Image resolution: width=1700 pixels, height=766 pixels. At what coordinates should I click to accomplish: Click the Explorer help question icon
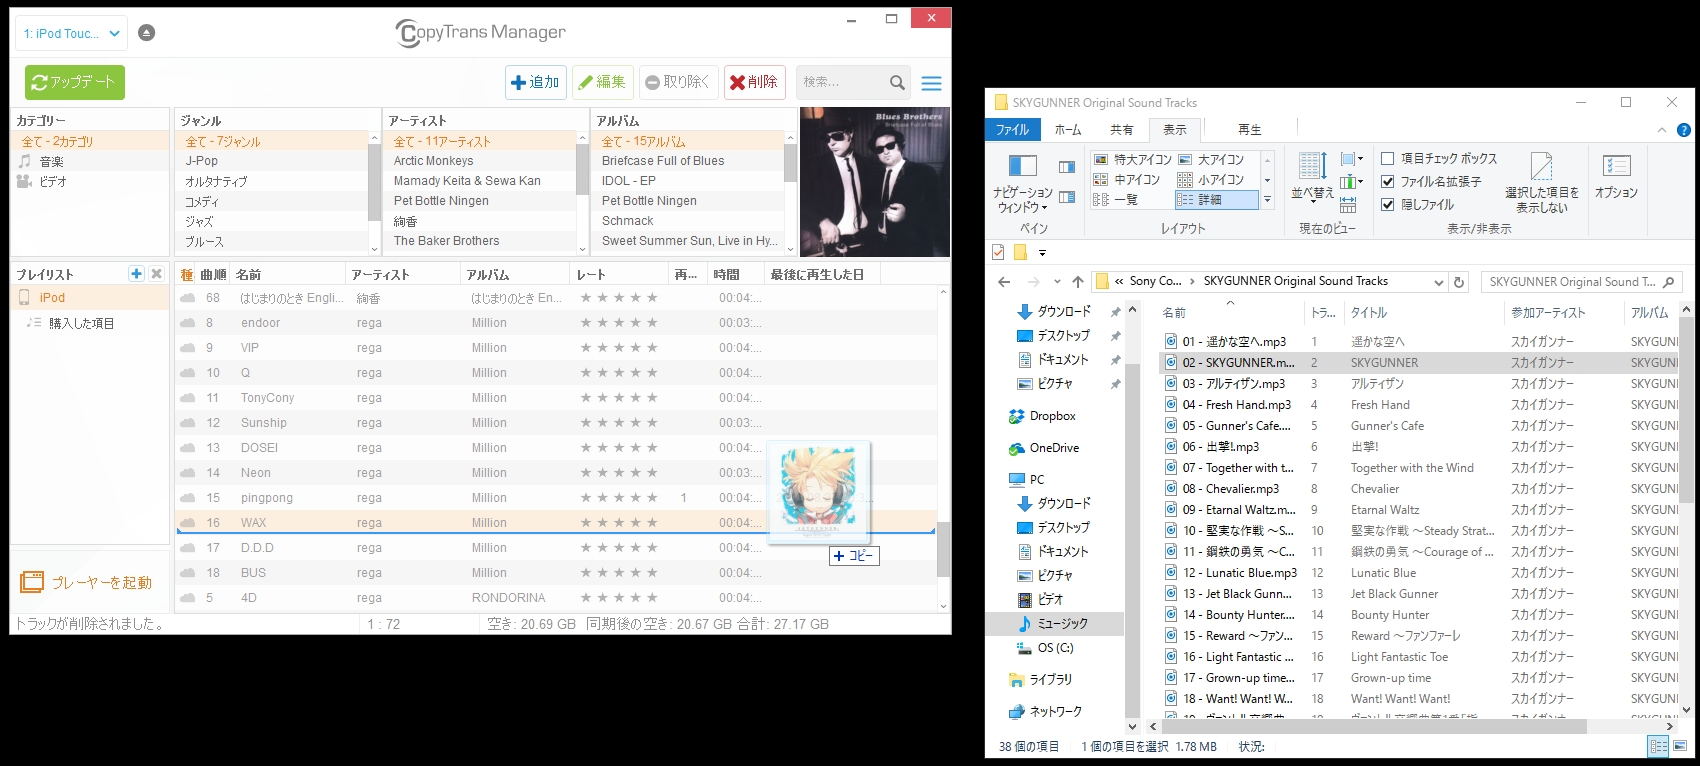[1683, 130]
